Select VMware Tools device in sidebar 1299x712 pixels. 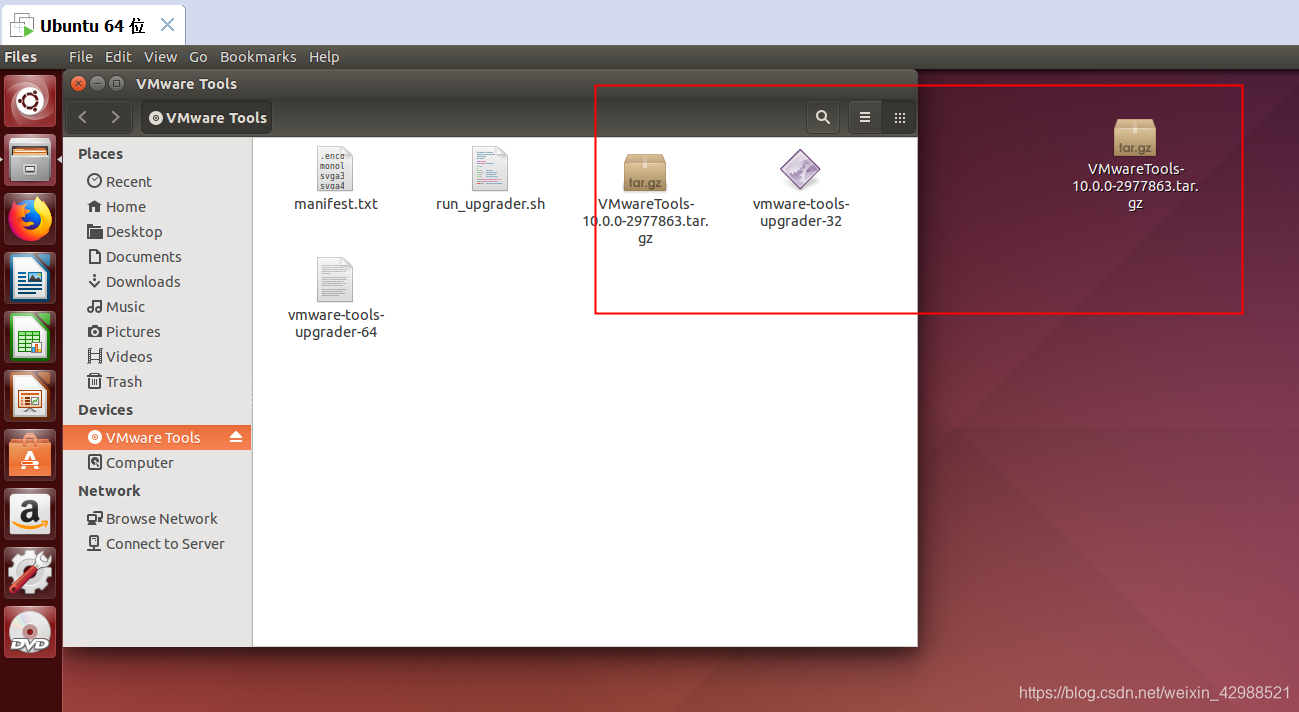157,437
